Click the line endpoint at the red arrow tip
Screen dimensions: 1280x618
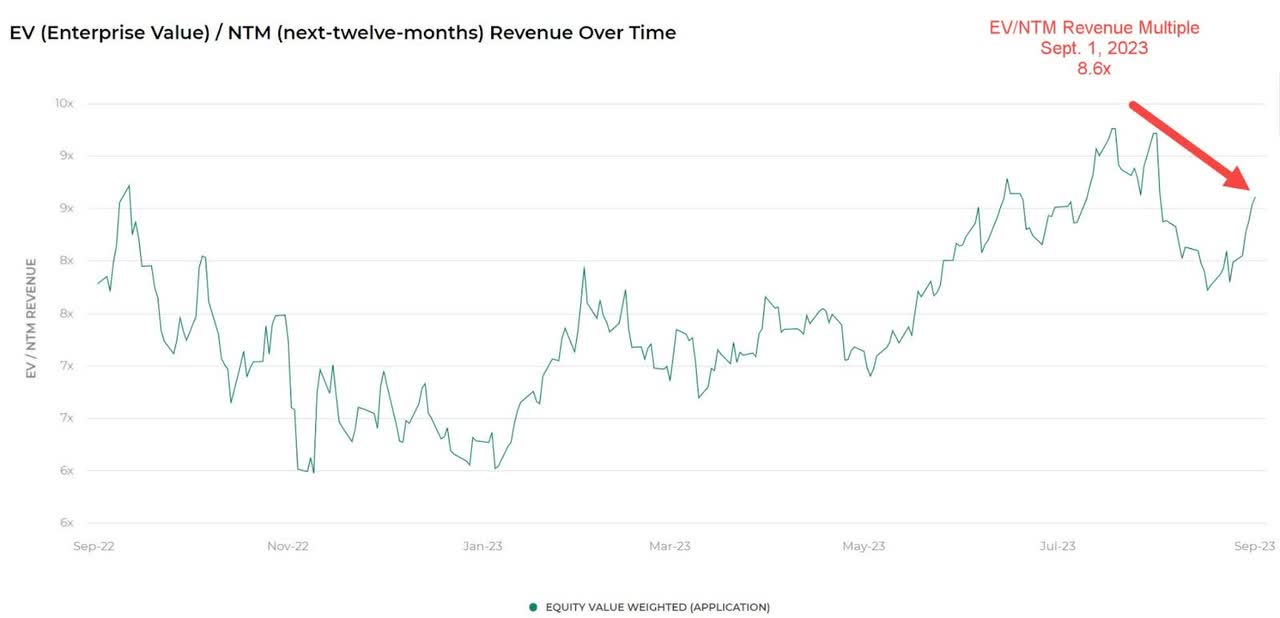[1254, 197]
